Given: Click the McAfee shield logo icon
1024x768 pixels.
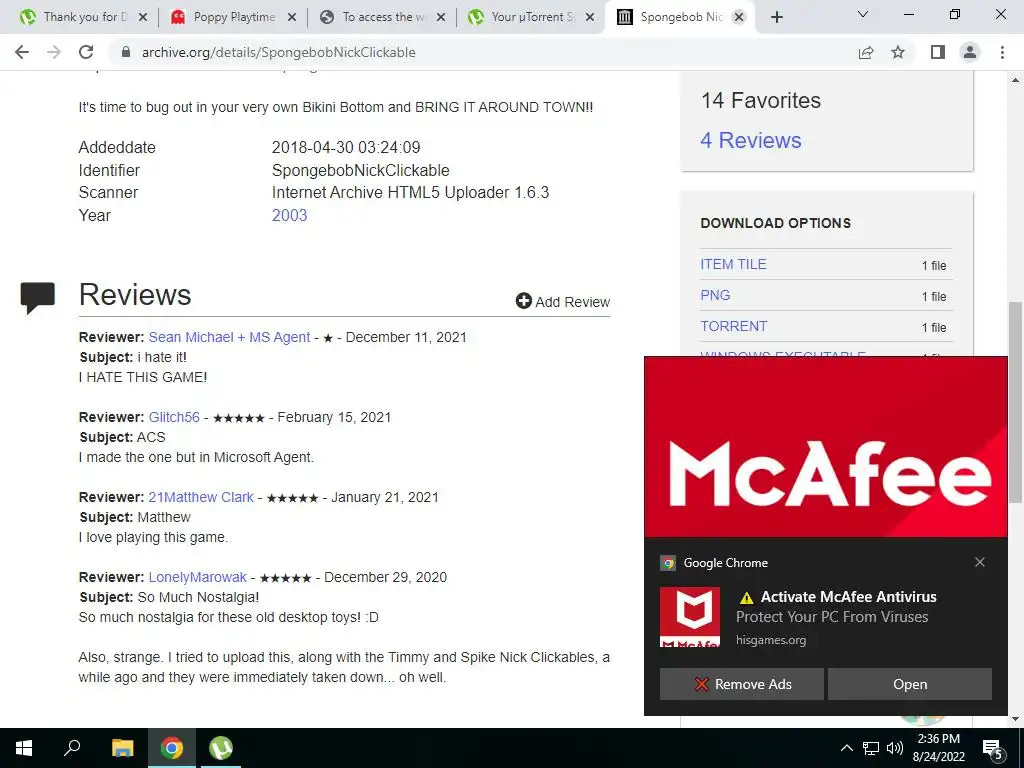Looking at the screenshot, I should pyautogui.click(x=690, y=616).
